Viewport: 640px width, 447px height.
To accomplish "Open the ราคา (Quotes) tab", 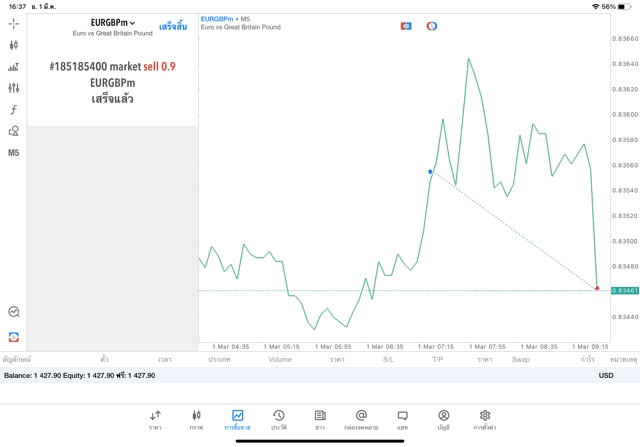I will point(155,419).
